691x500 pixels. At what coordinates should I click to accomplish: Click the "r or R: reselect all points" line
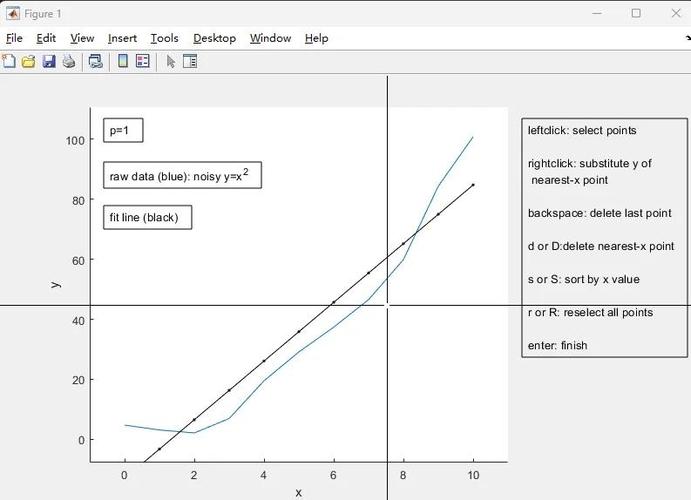pyautogui.click(x=591, y=312)
